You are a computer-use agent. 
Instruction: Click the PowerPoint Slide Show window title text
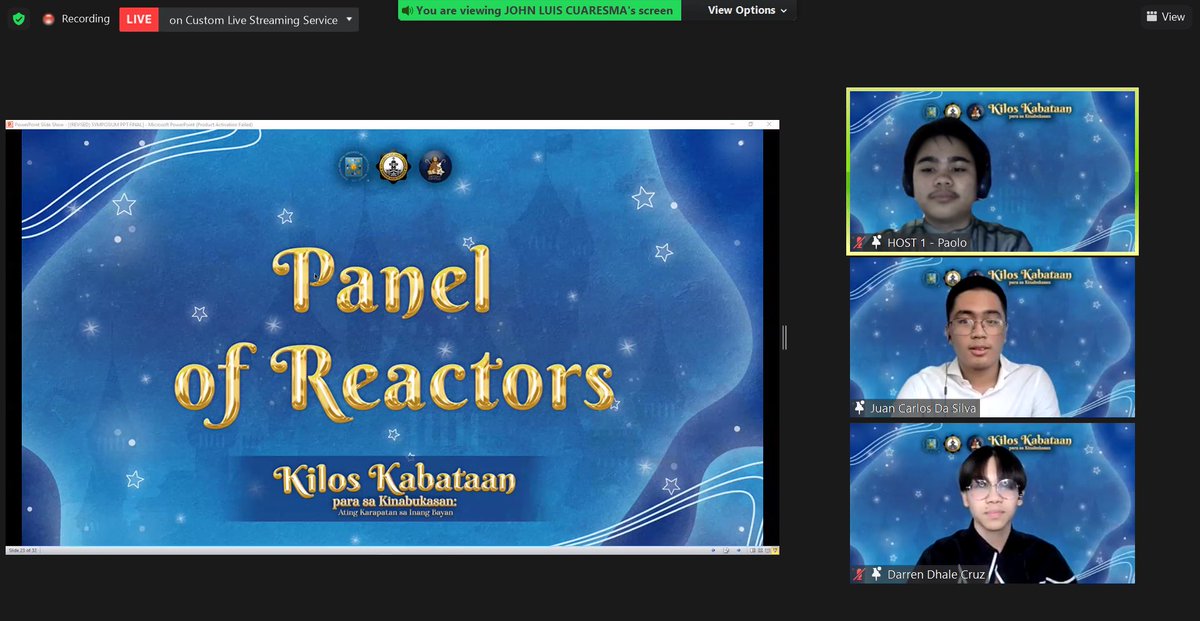pyautogui.click(x=134, y=124)
